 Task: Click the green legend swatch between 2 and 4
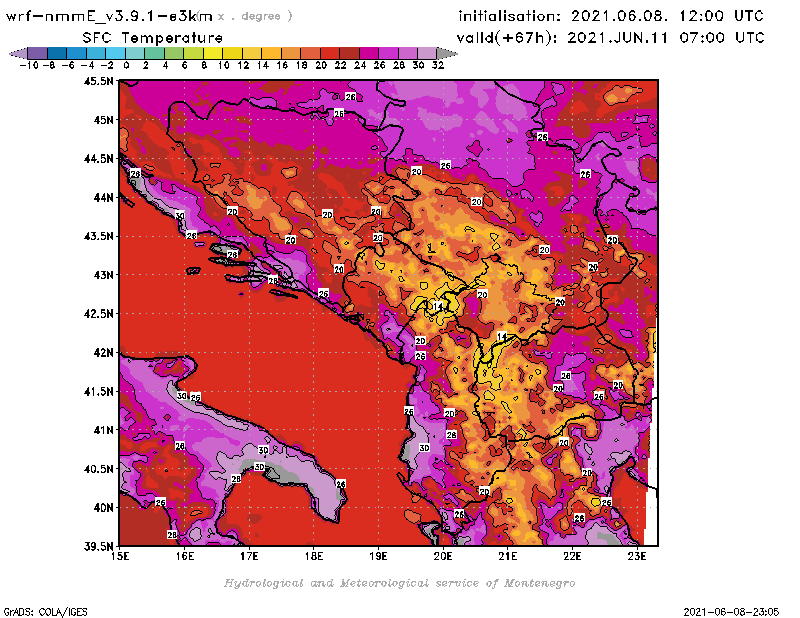(155, 53)
